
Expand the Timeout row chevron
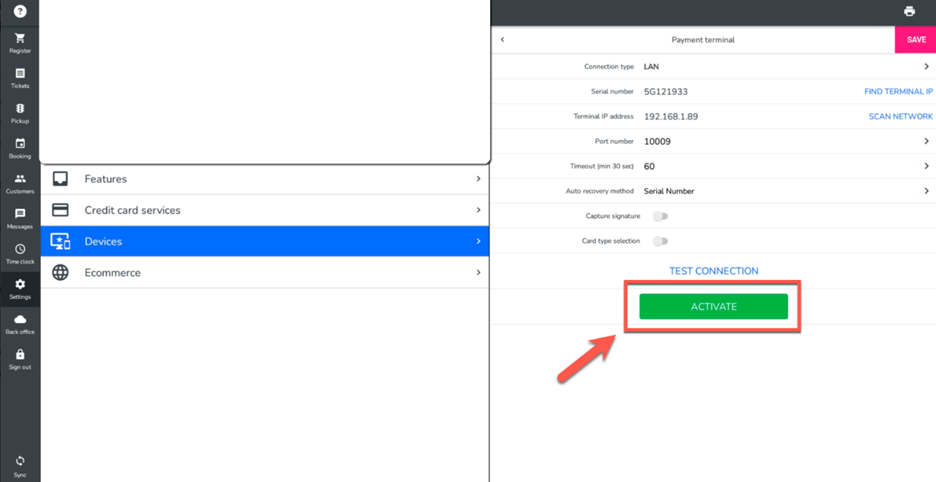coord(926,166)
